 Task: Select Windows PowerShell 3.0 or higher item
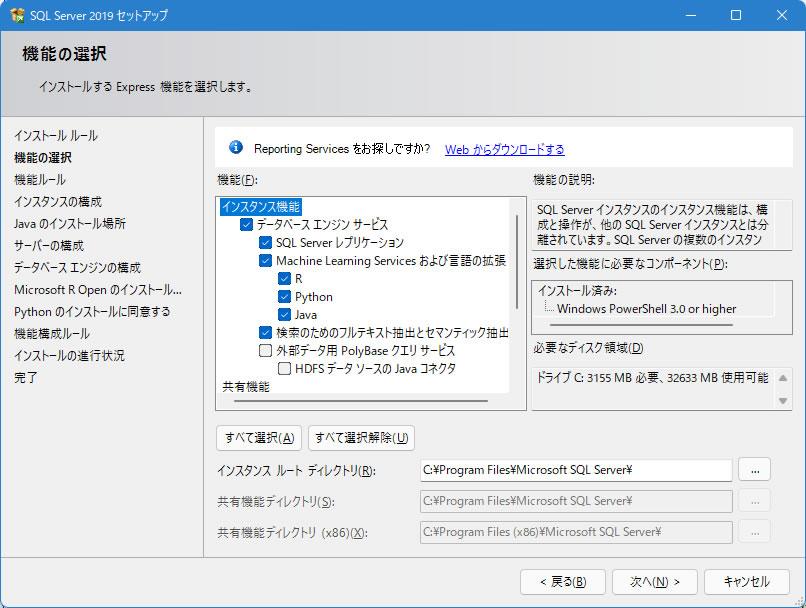(x=646, y=309)
